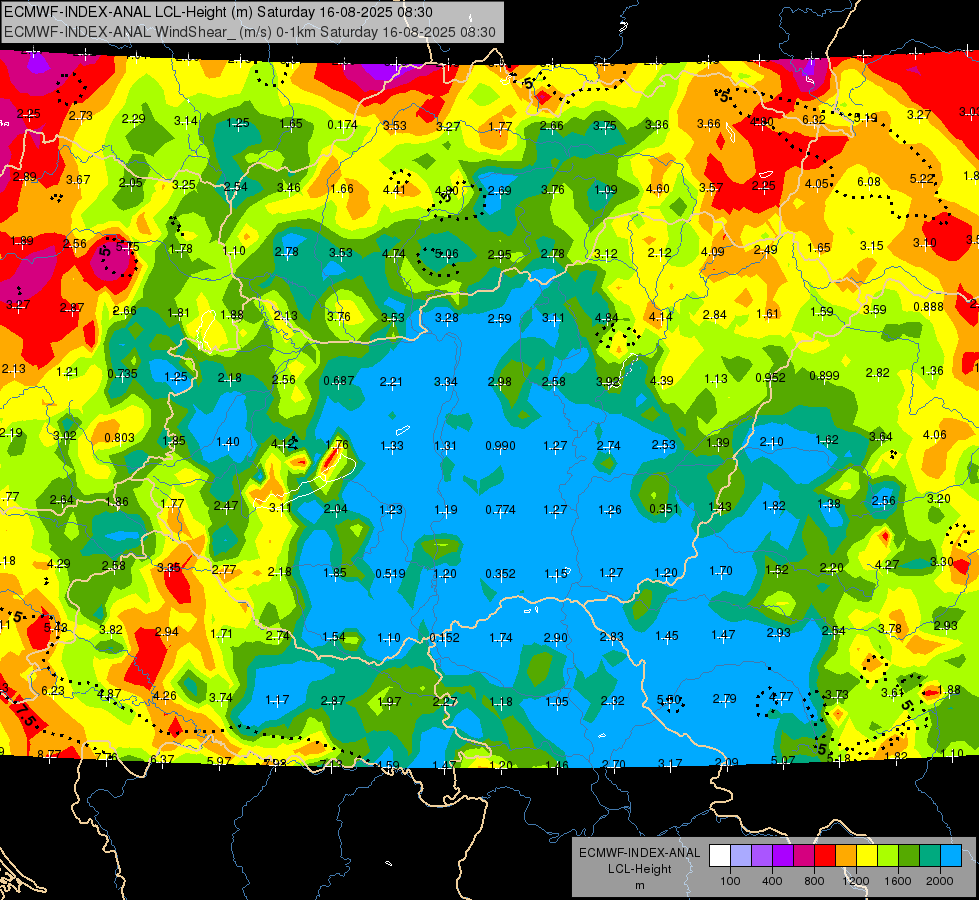The width and height of the screenshot is (979, 900).
Task: Click the wind shear value 0.351
Action: coord(663,508)
